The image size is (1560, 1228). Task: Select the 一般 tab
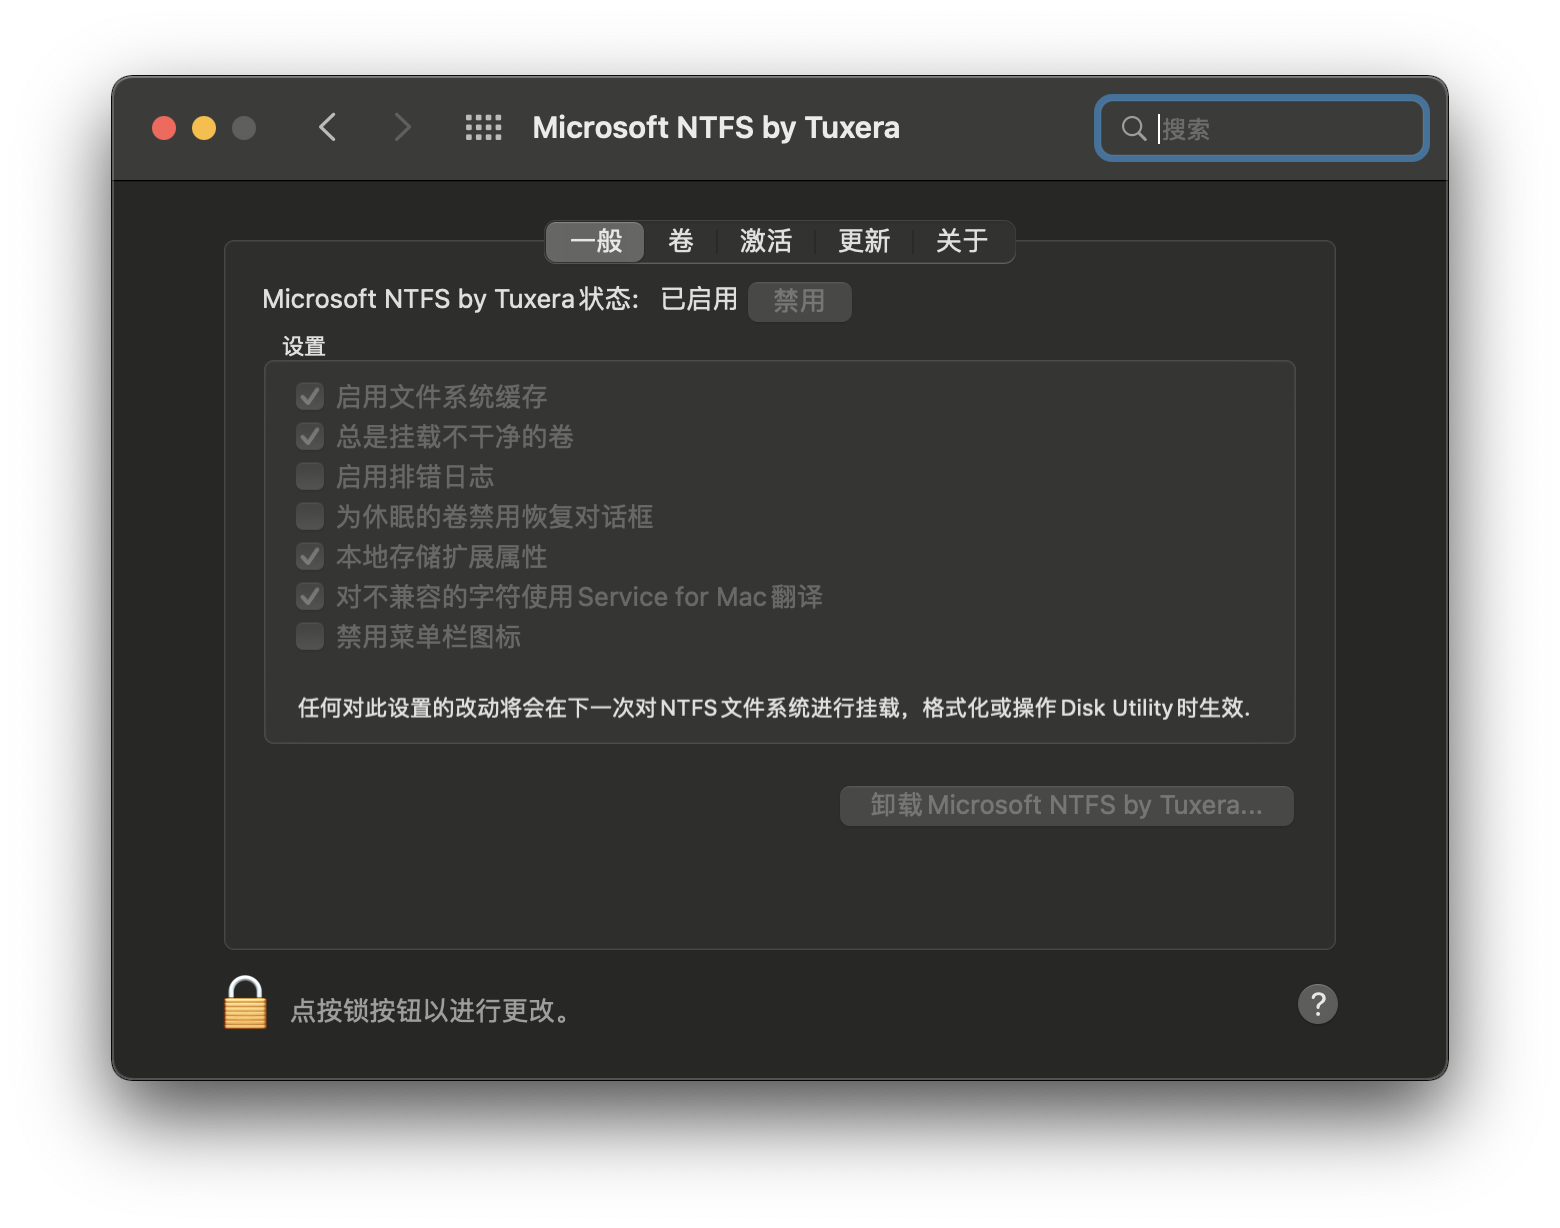click(x=596, y=241)
